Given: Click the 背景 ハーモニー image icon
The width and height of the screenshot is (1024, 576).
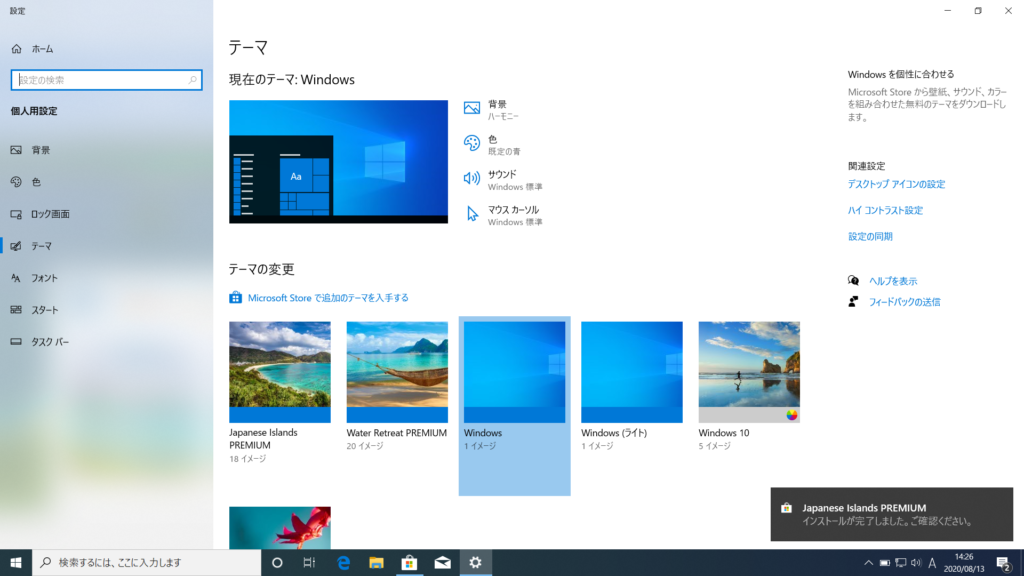Looking at the screenshot, I should pyautogui.click(x=472, y=108).
